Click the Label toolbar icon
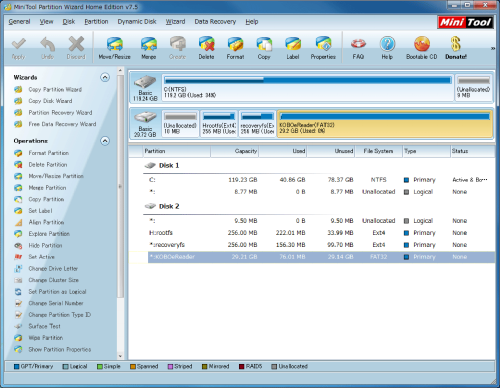Screen dimensions: 500x388 tap(293, 44)
